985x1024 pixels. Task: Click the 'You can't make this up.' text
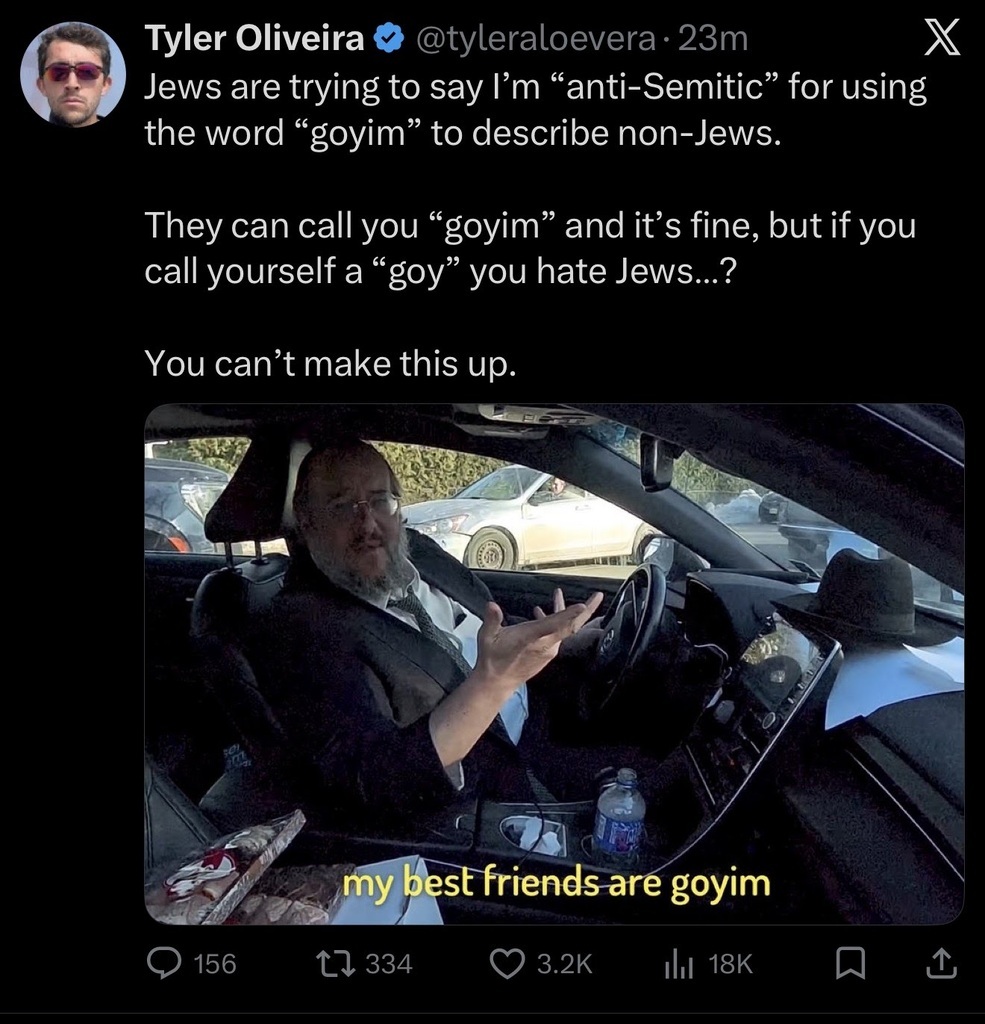tap(331, 363)
